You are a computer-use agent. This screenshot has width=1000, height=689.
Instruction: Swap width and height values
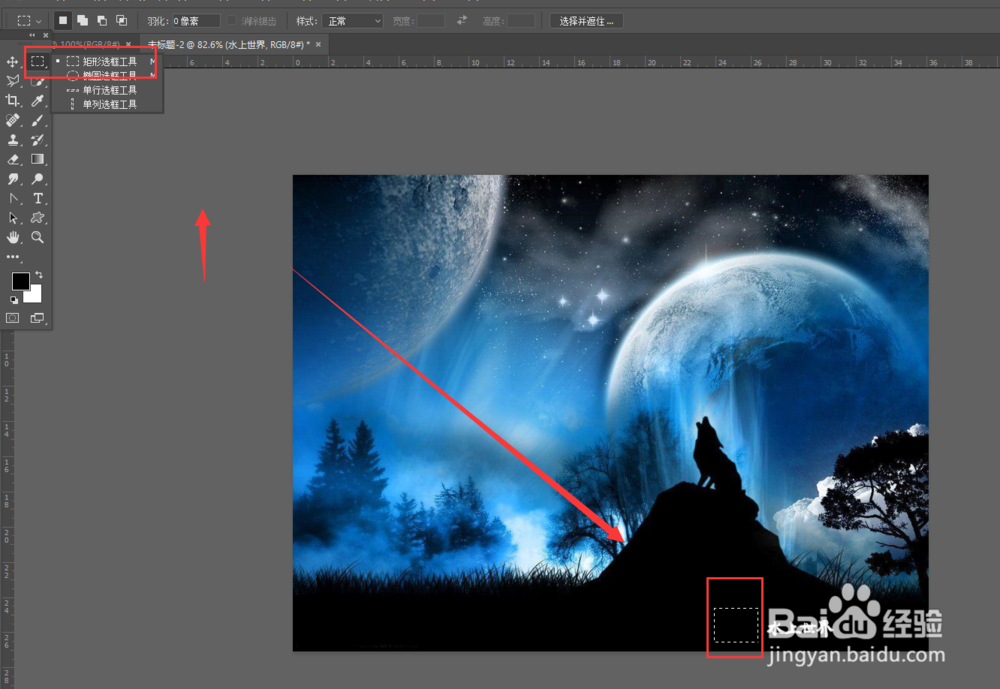coord(462,21)
